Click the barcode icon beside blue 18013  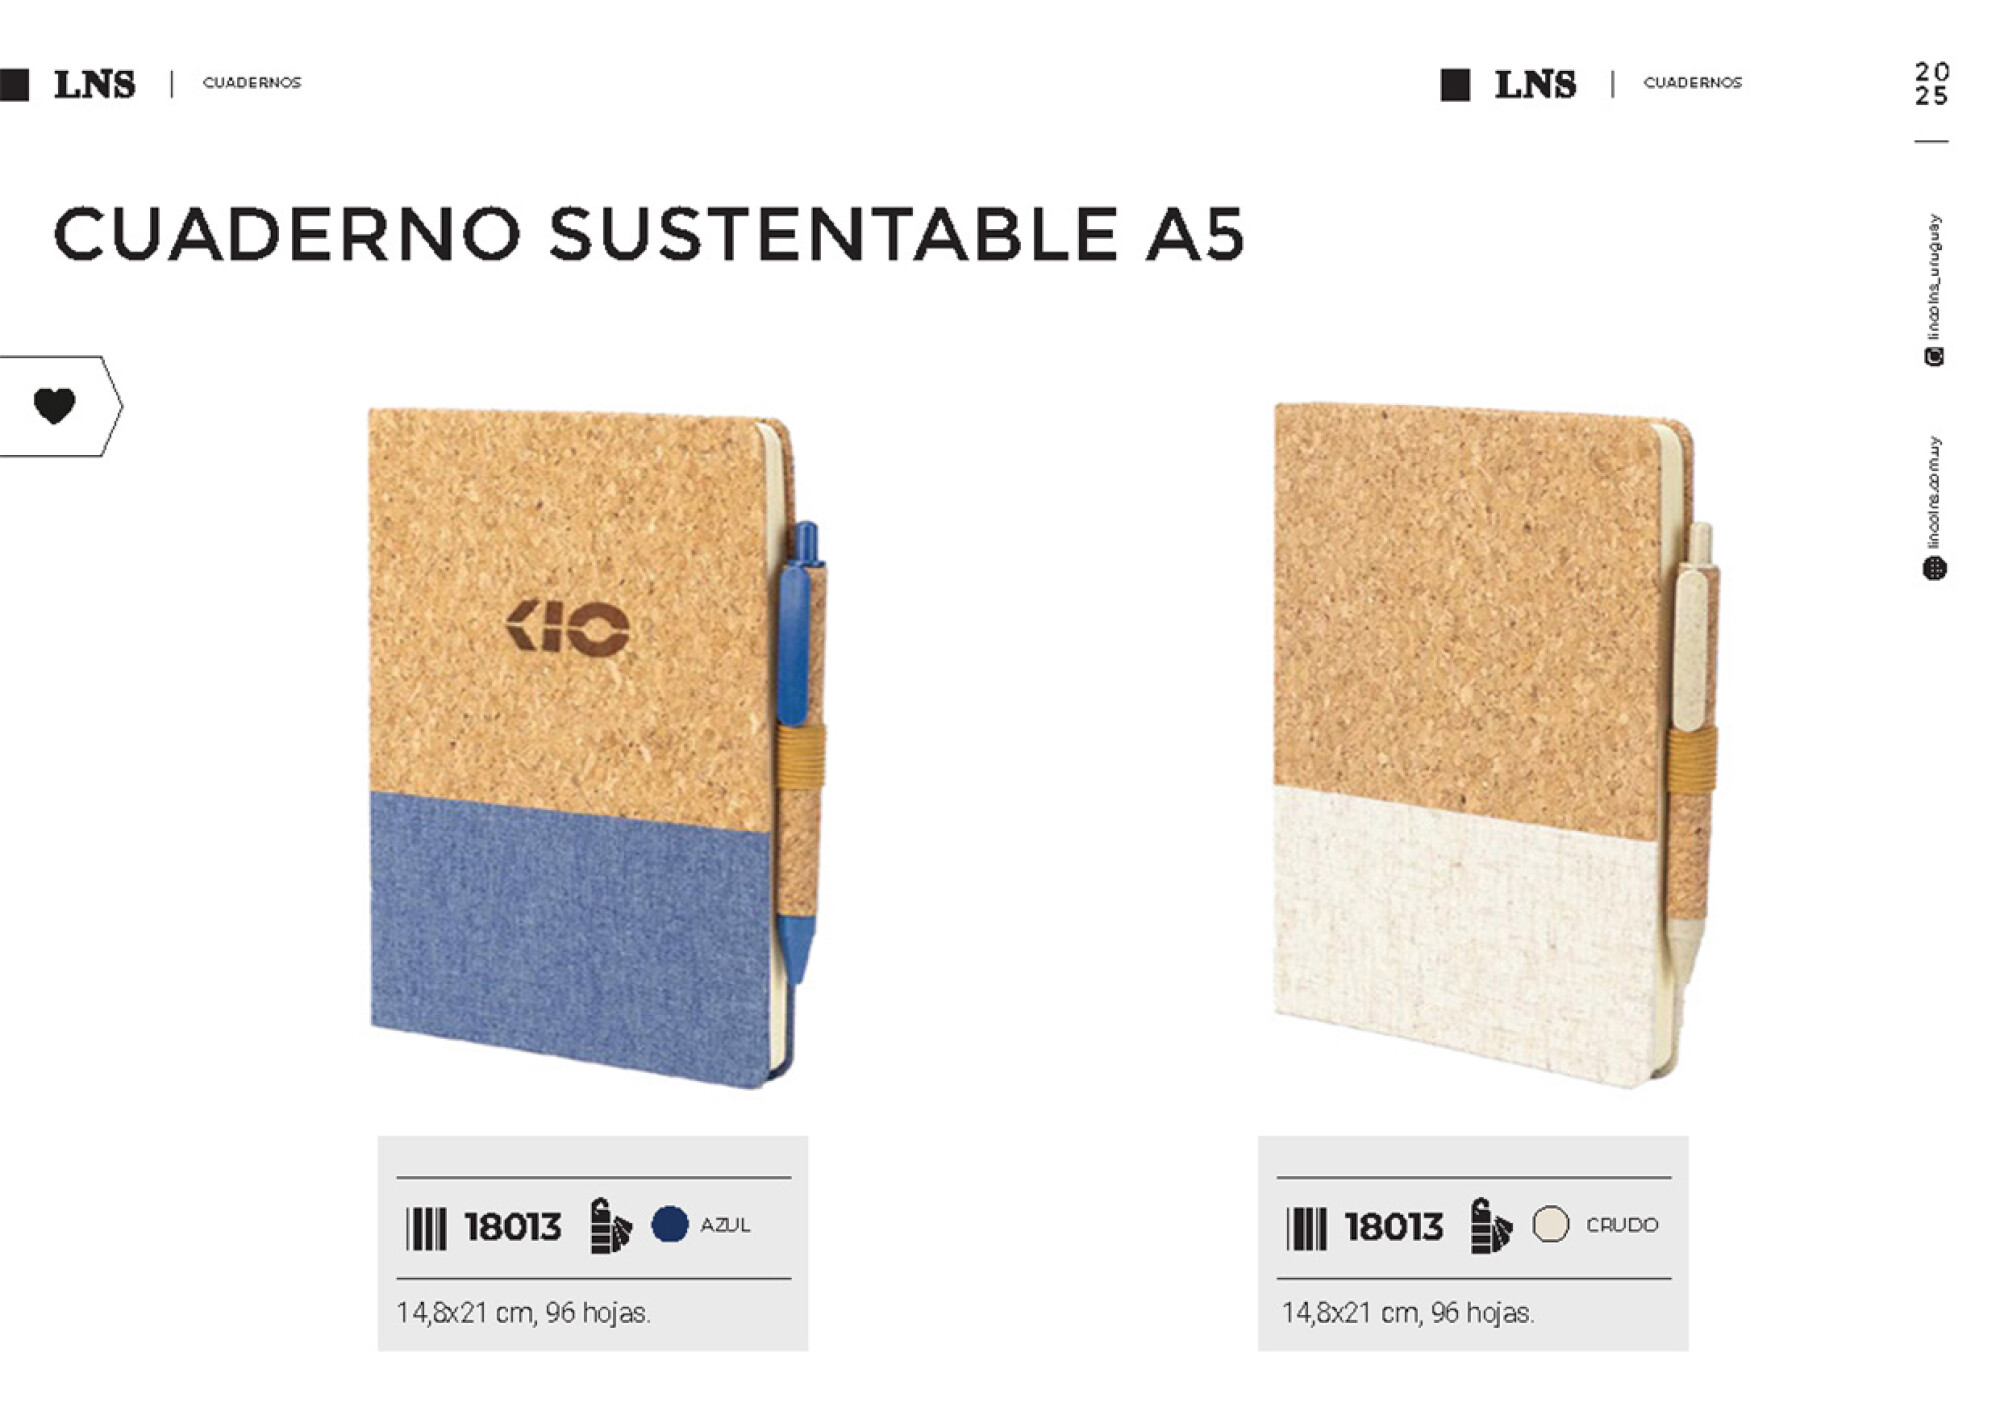426,1228
